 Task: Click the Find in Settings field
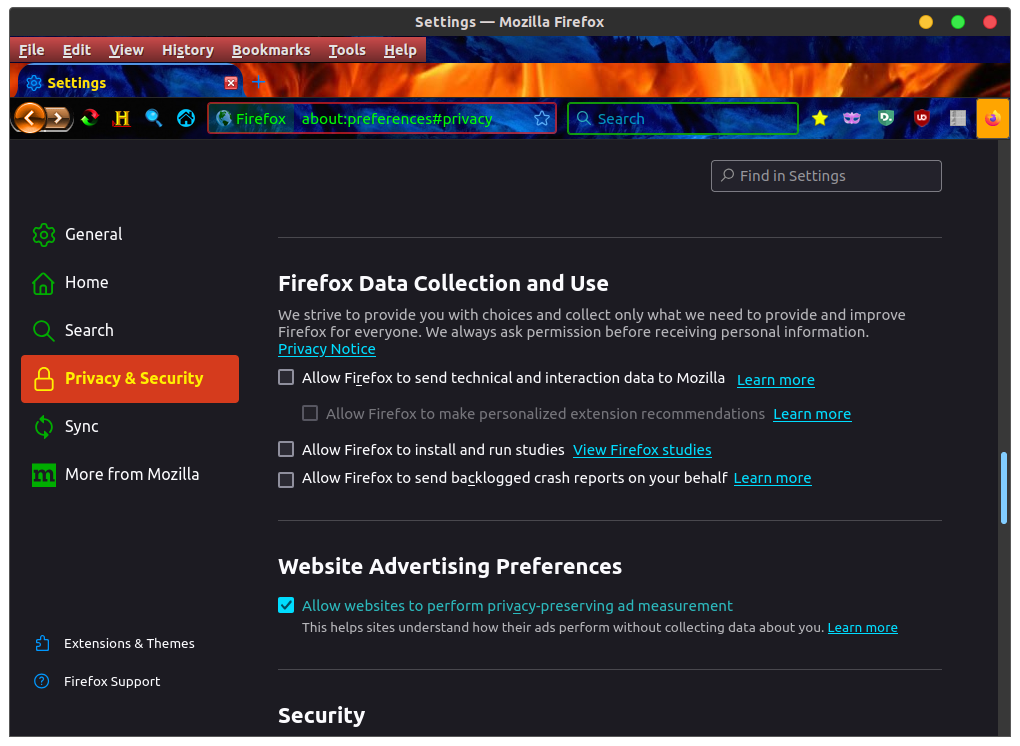(826, 176)
